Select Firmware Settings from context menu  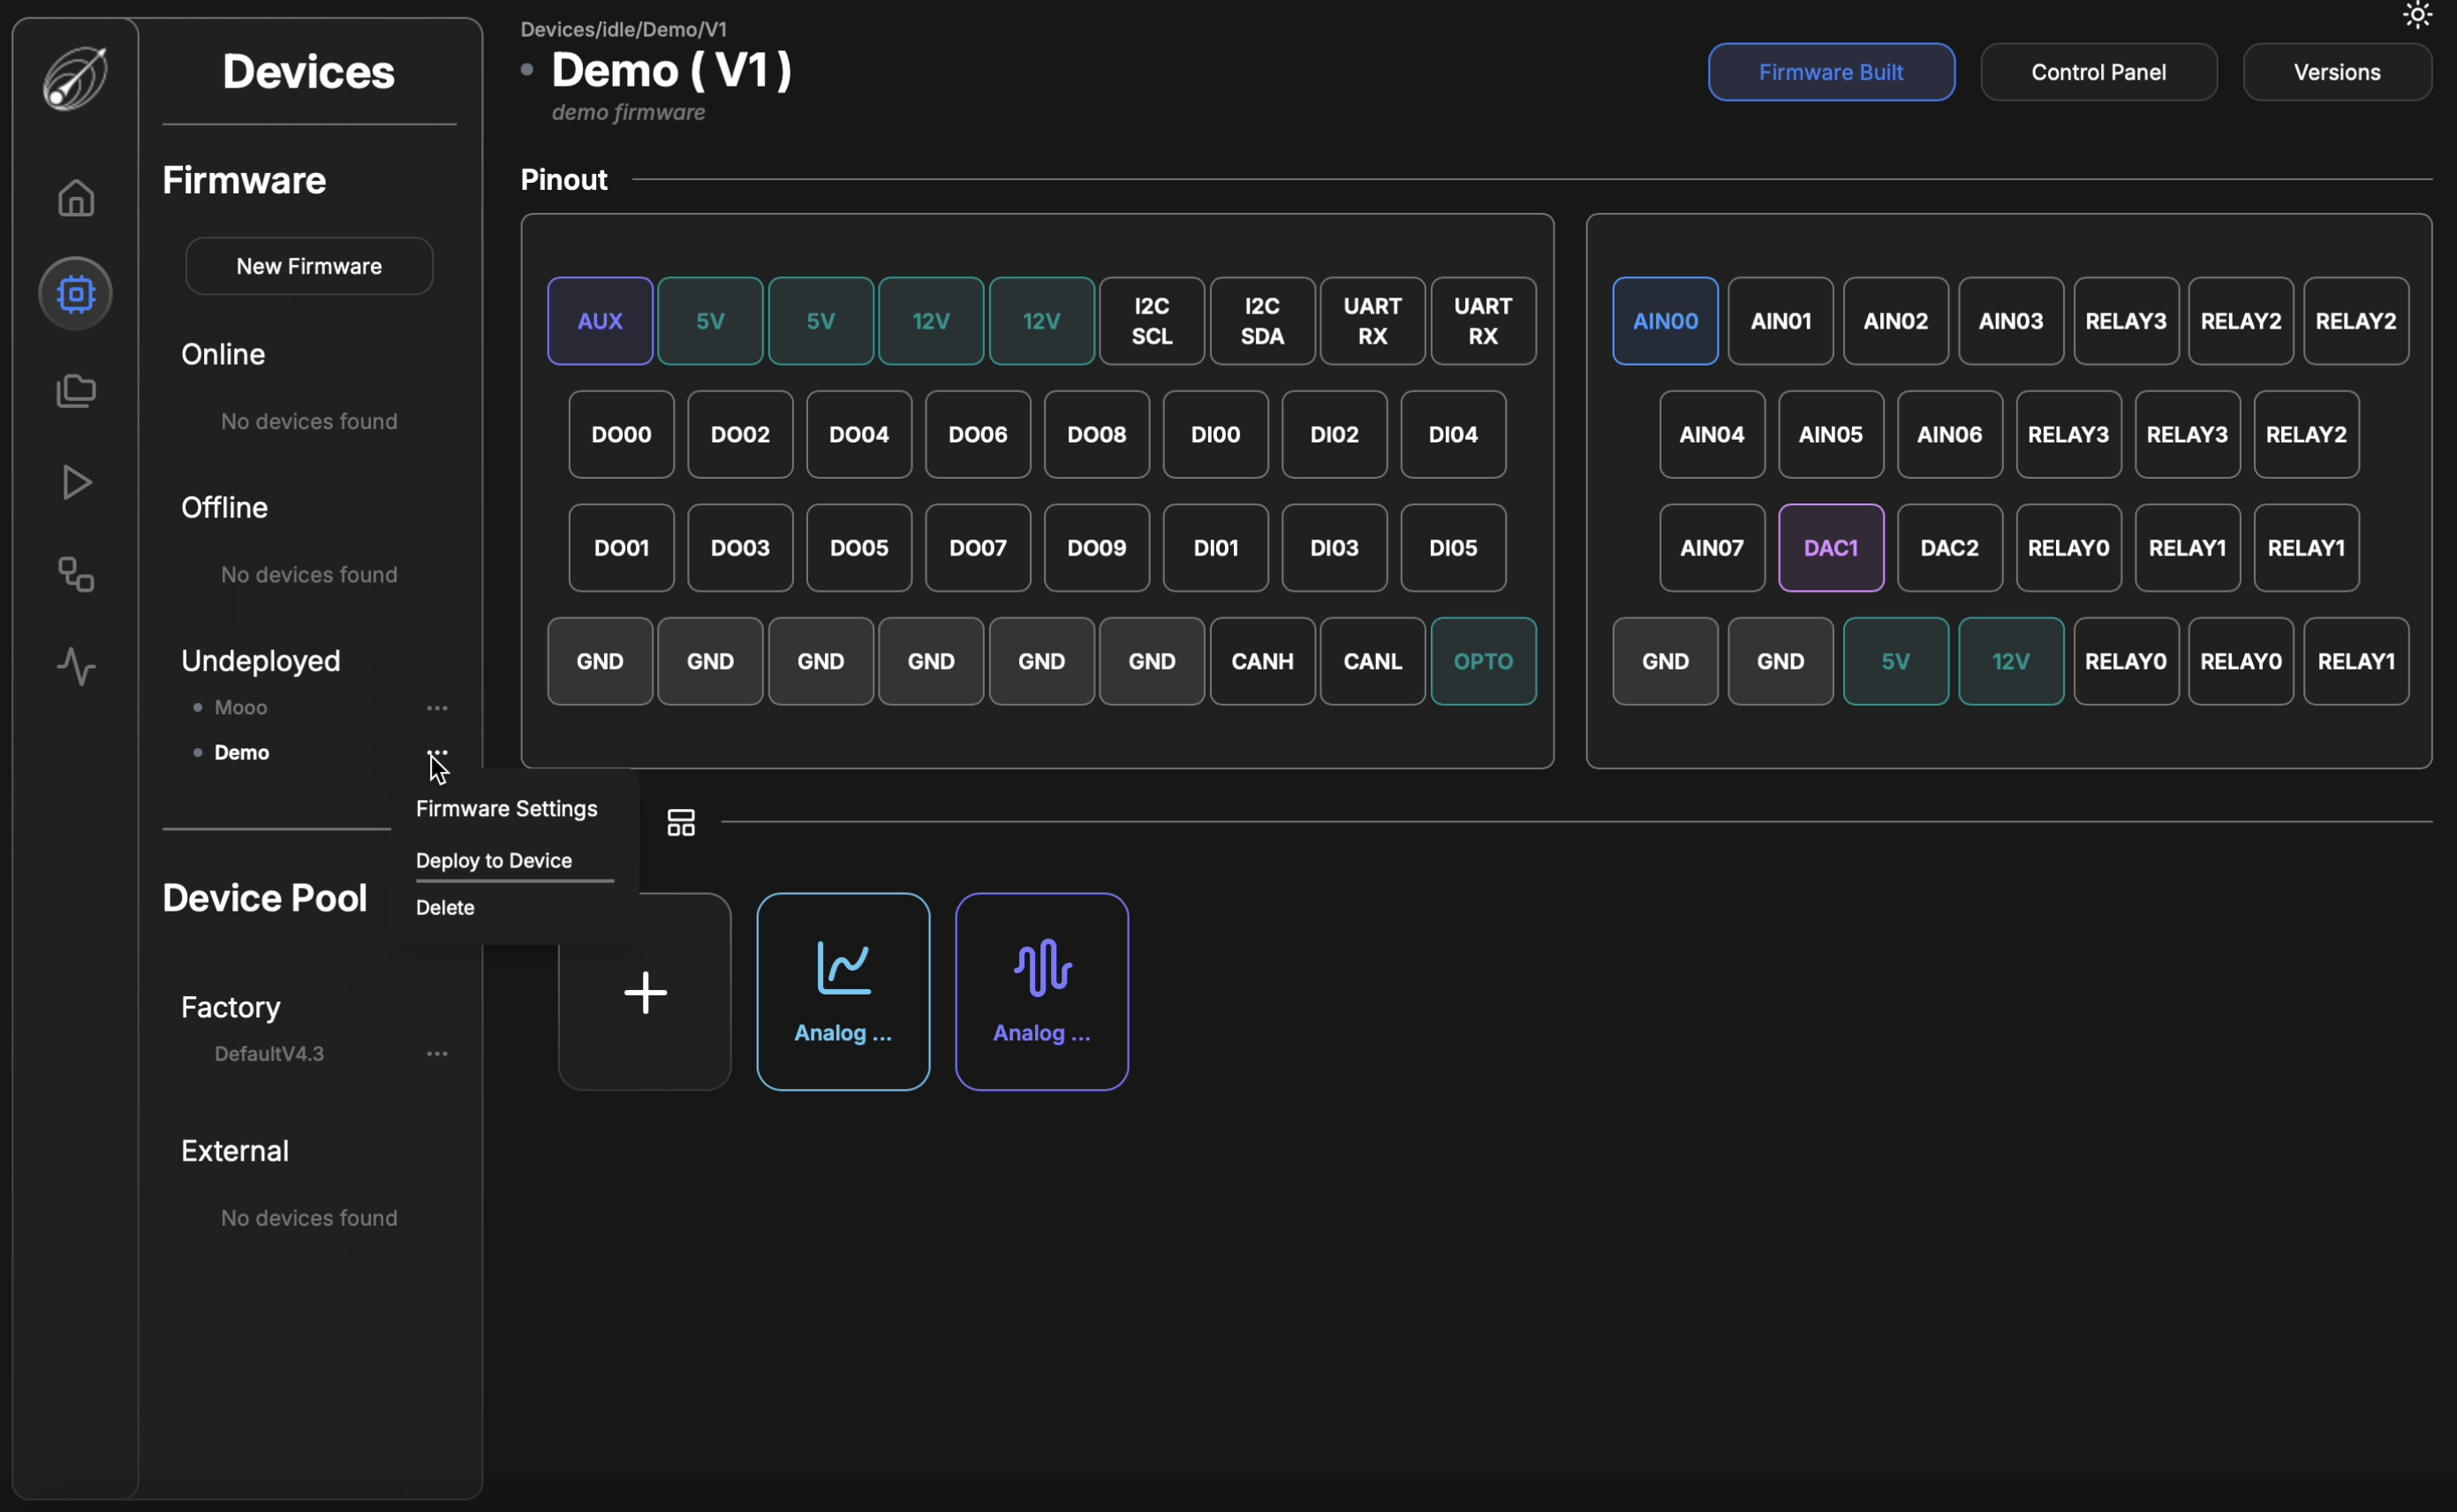point(506,809)
